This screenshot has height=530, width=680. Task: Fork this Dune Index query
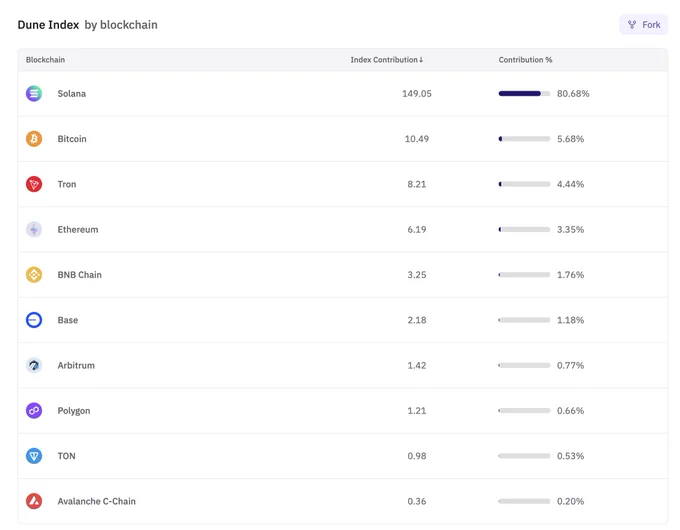tap(644, 25)
